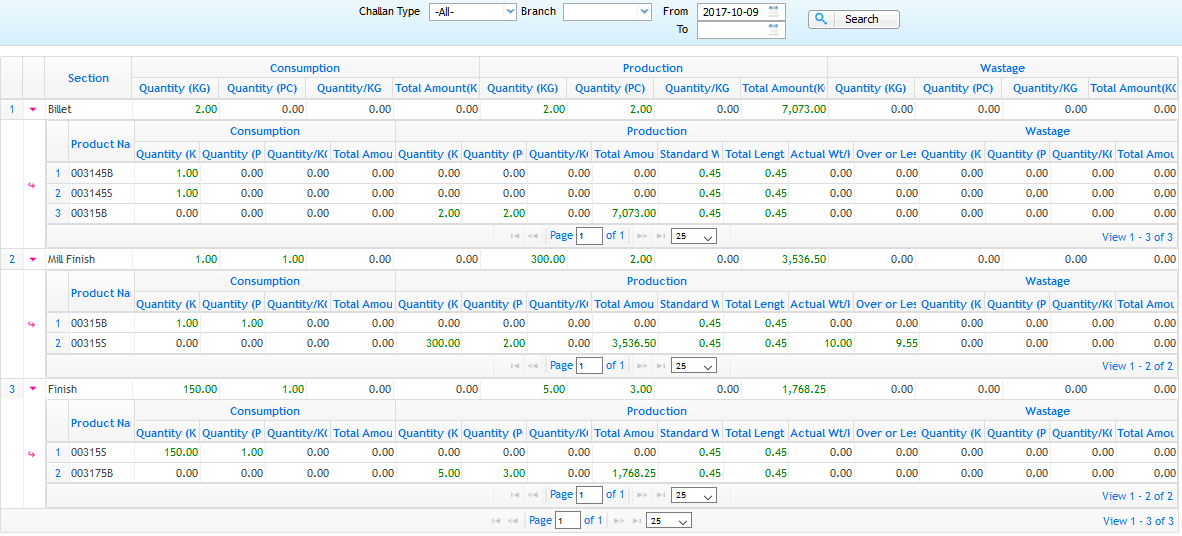Image resolution: width=1182 pixels, height=536 pixels.
Task: Go to last page in main grid pager
Action: click(x=635, y=521)
